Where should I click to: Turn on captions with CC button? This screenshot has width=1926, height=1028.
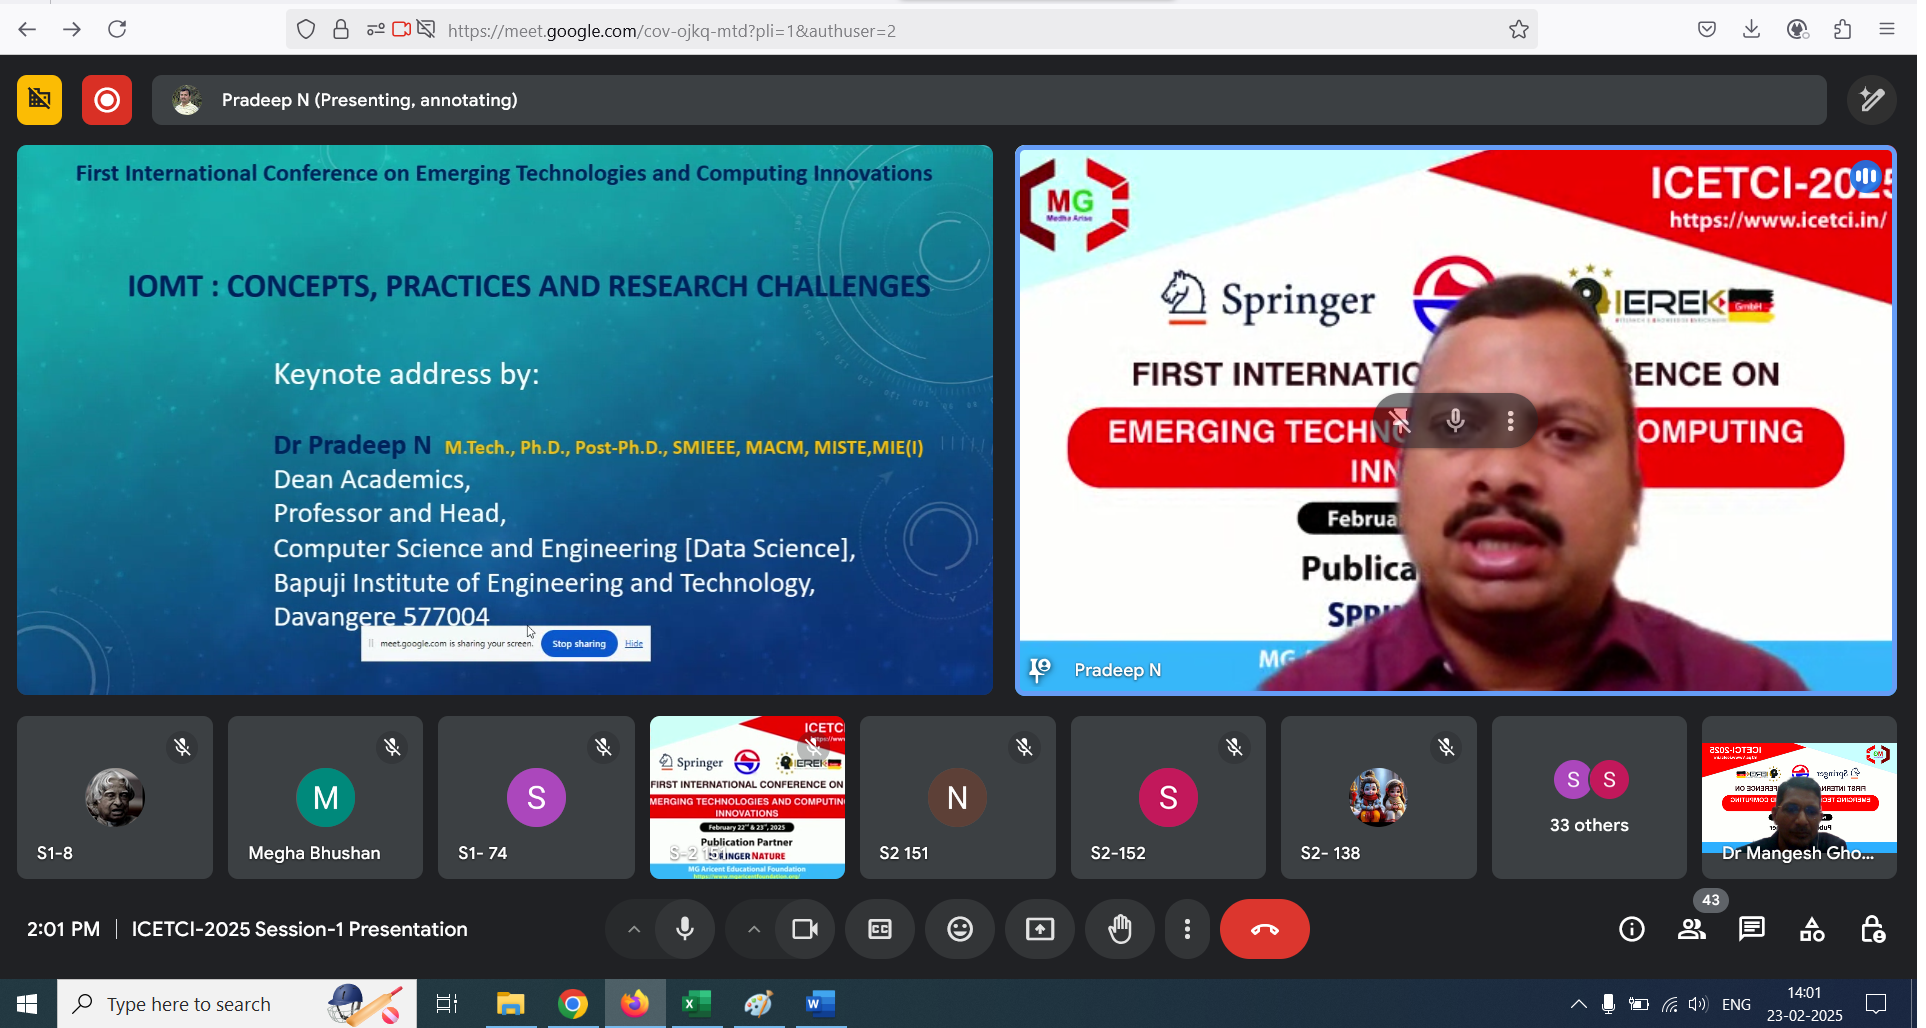[880, 929]
